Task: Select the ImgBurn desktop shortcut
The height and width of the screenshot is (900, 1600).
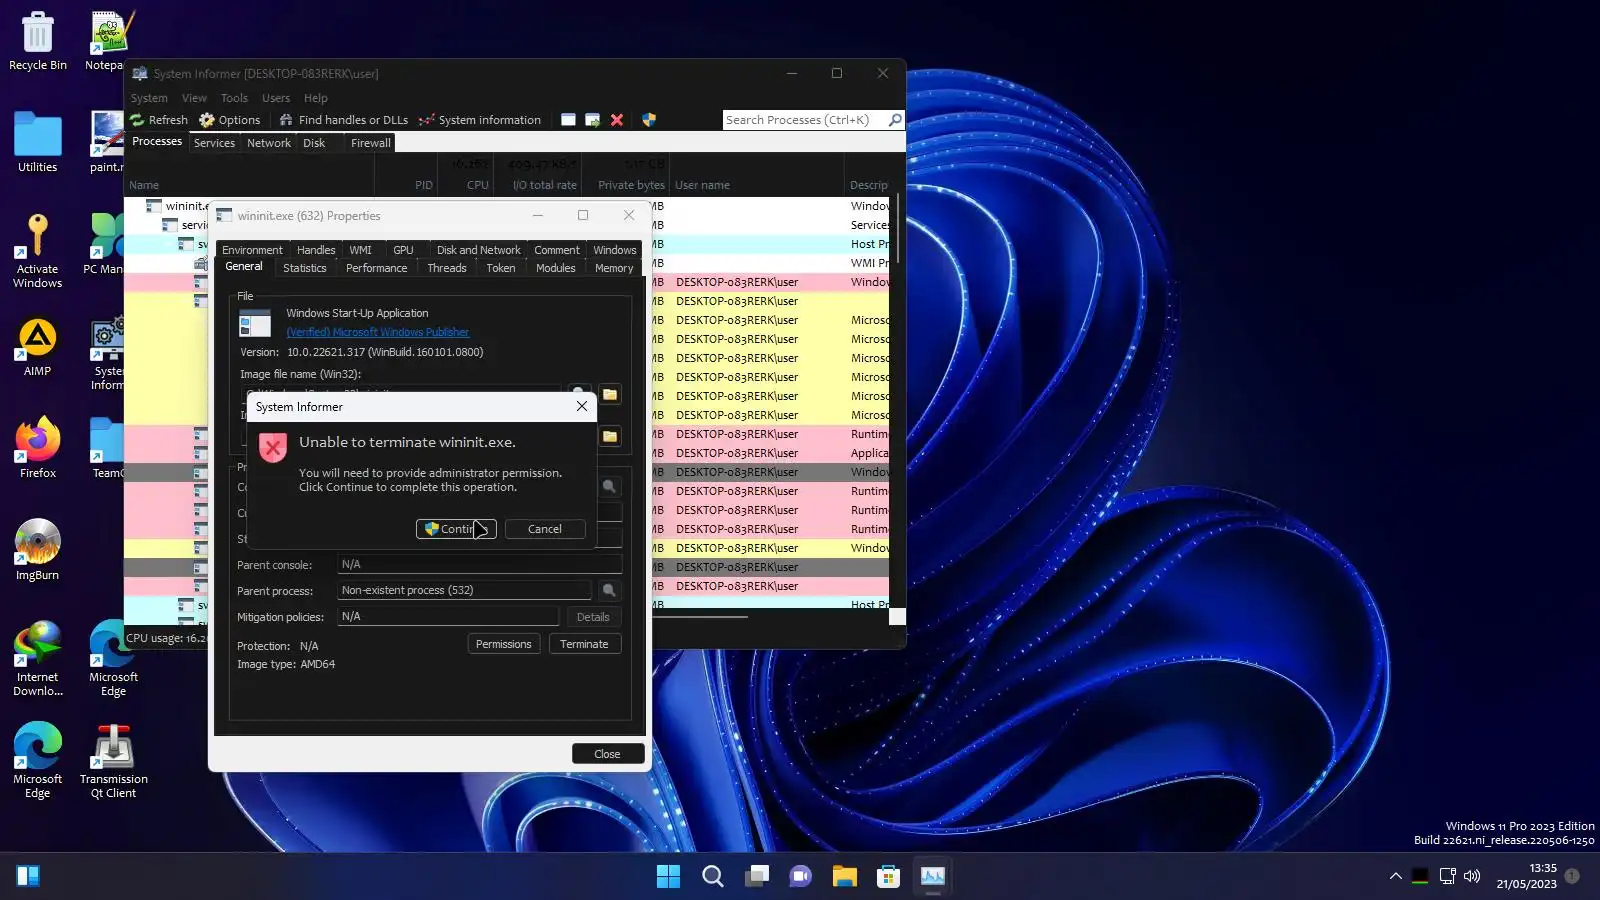Action: 38,550
